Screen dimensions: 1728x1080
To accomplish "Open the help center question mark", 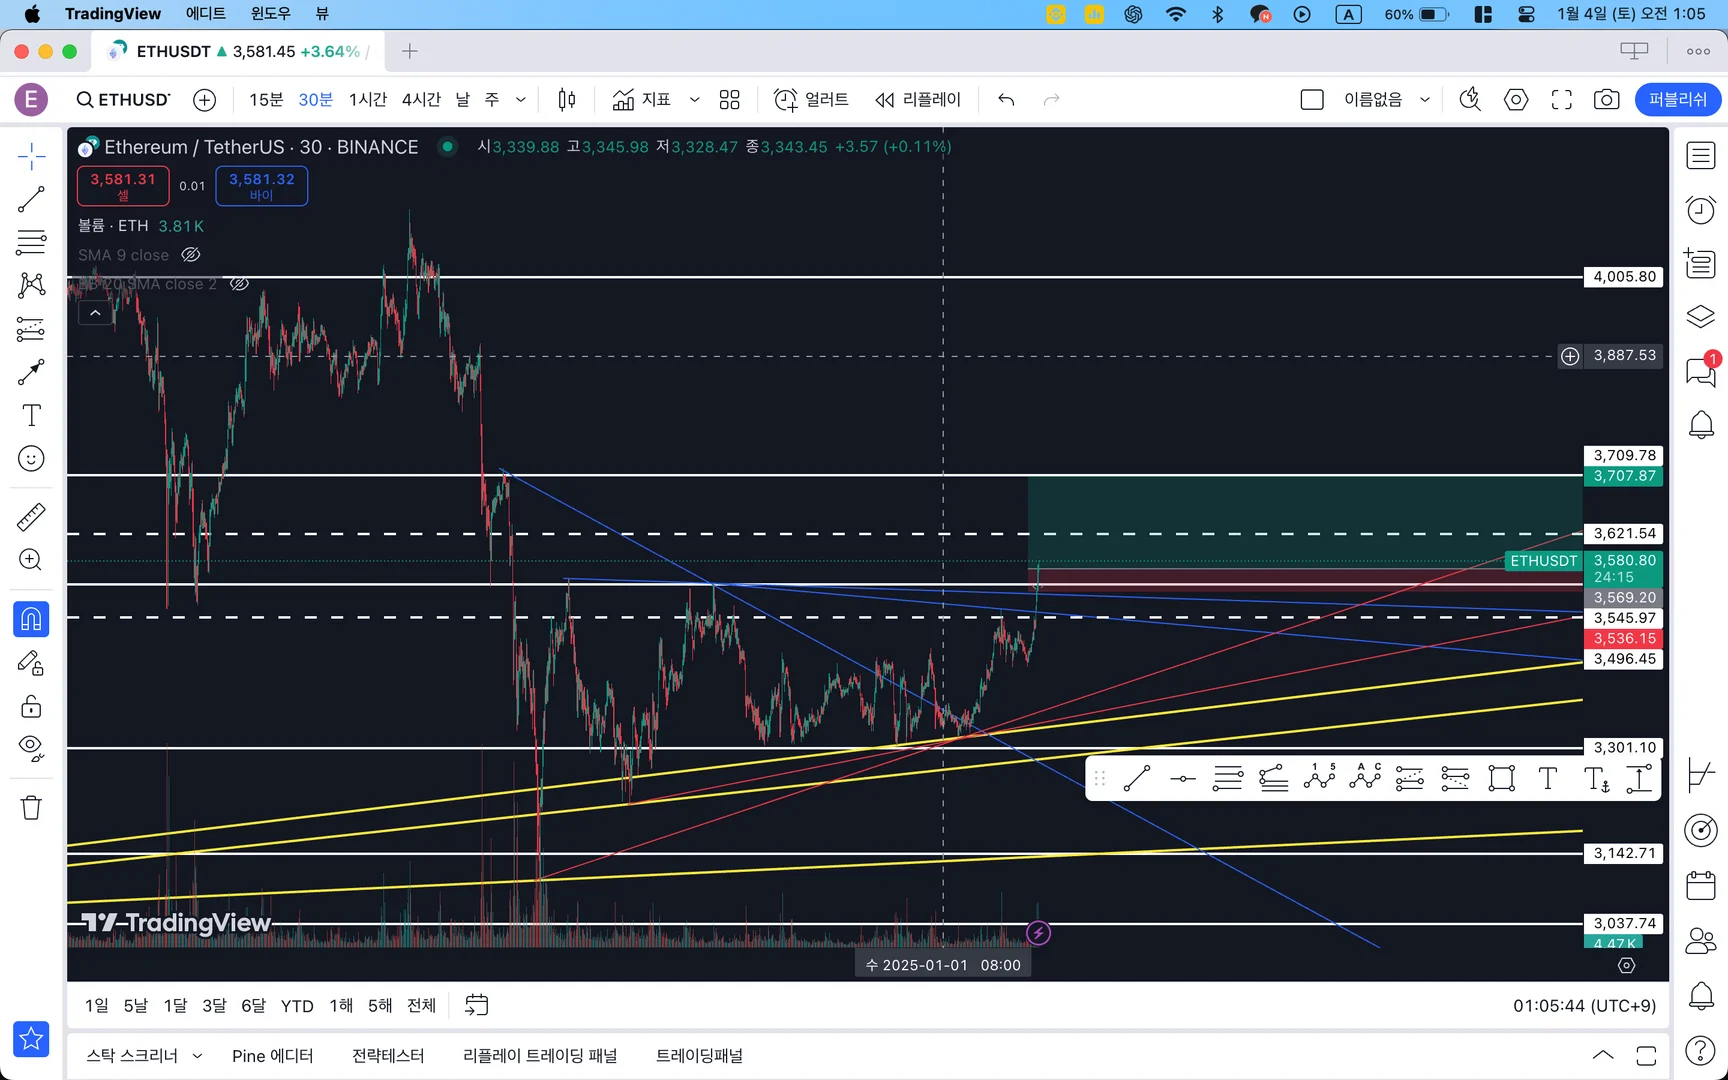I will tap(1700, 1050).
